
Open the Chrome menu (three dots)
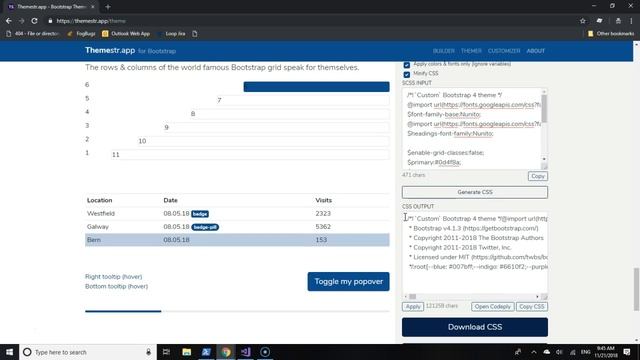[x=631, y=21]
